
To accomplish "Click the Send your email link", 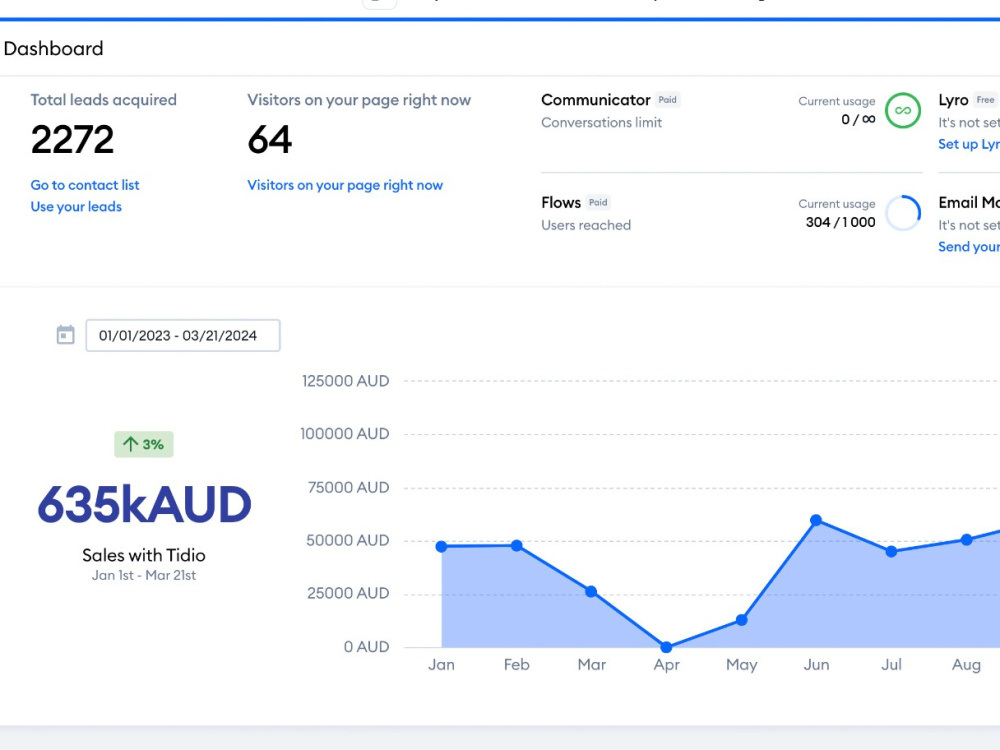I will 969,247.
